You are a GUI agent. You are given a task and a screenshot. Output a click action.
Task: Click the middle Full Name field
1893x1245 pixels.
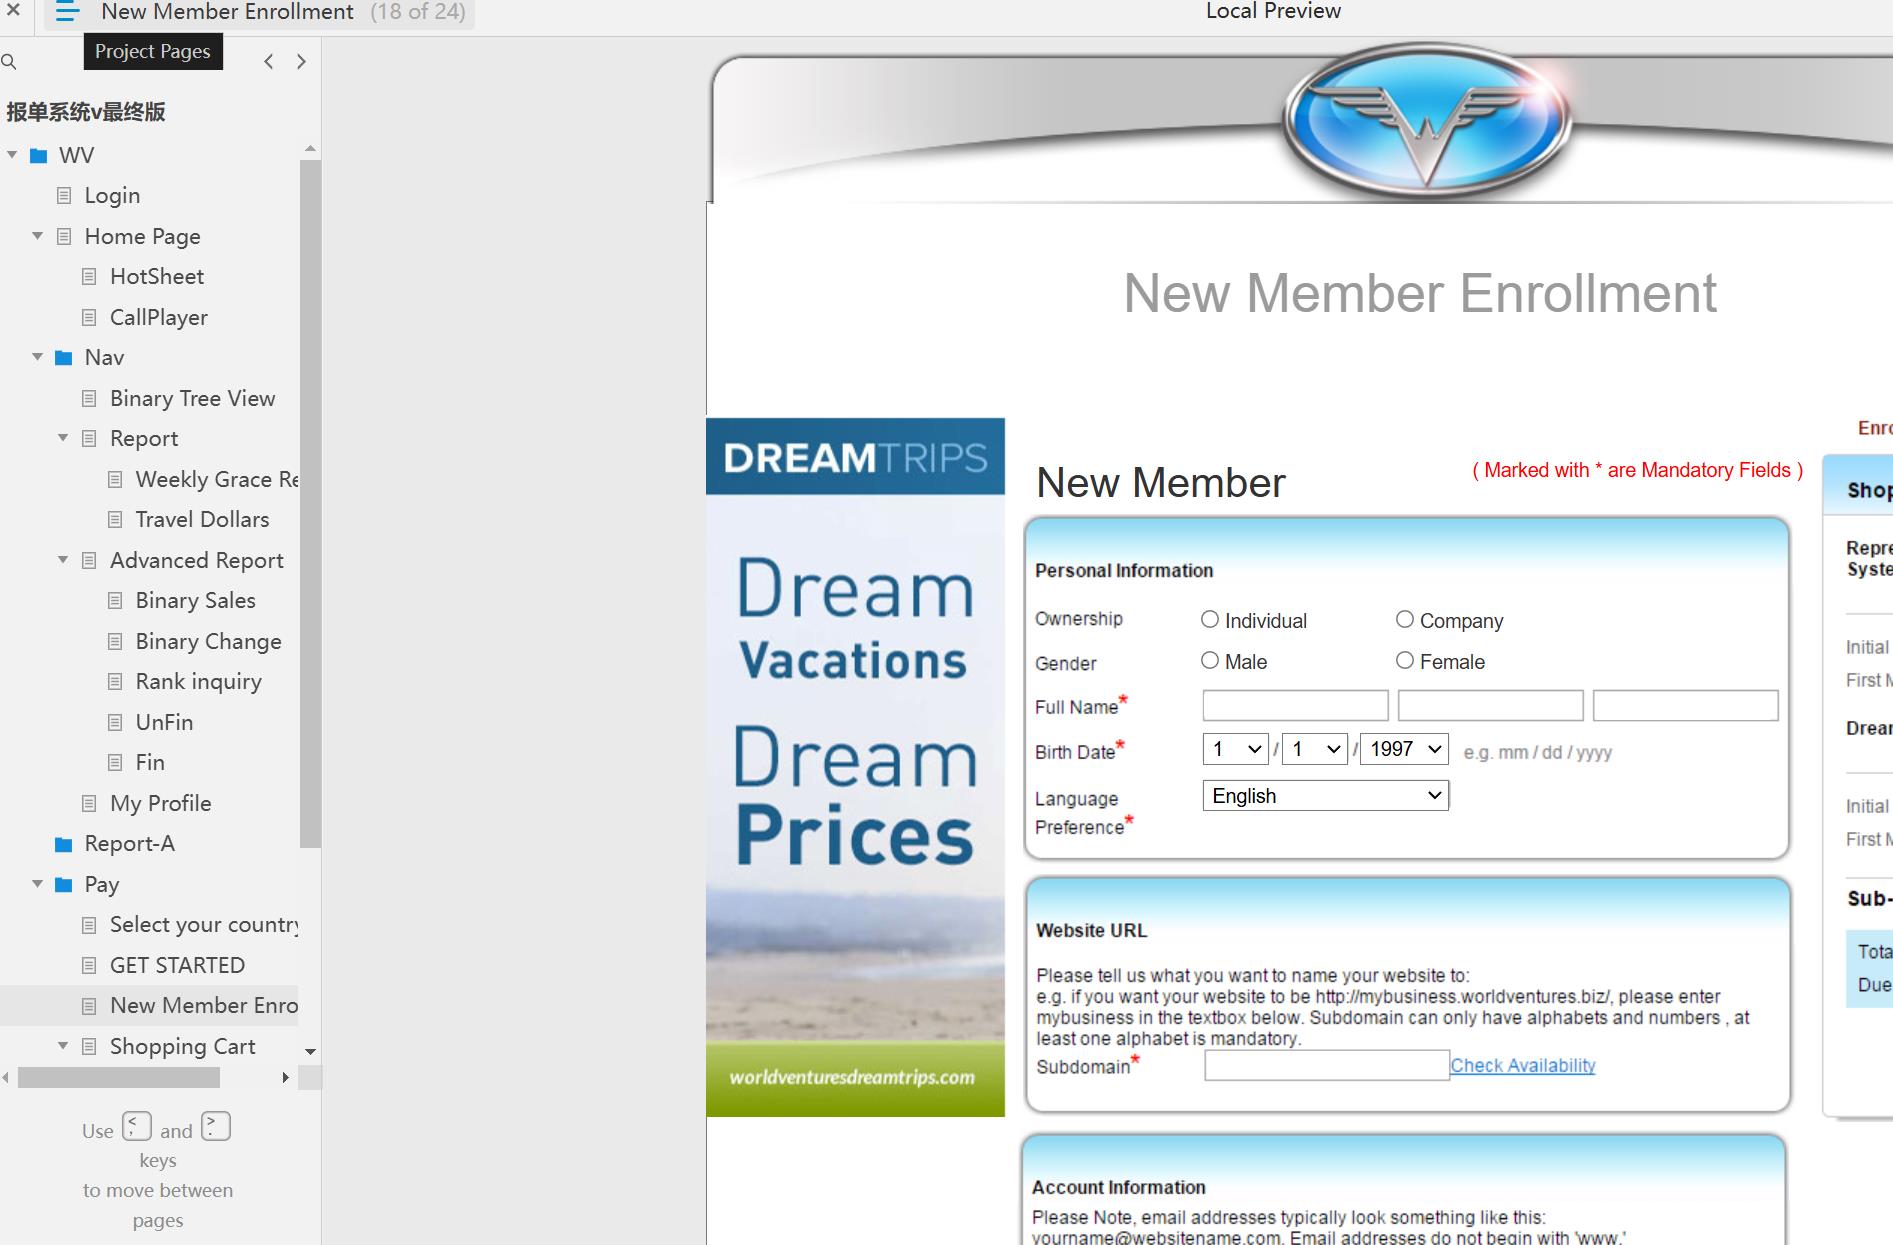[1490, 706]
